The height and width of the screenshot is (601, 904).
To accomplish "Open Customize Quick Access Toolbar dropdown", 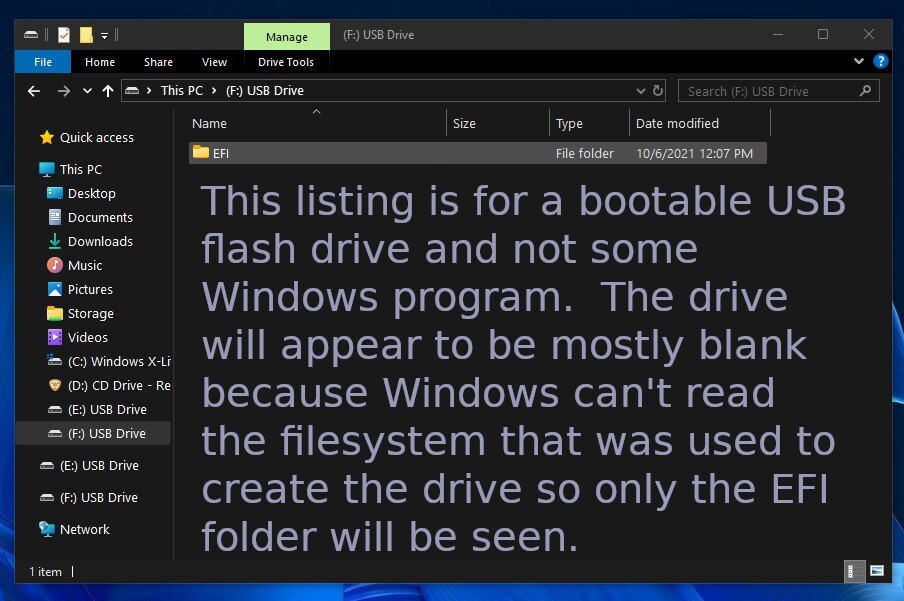I will tap(104, 36).
